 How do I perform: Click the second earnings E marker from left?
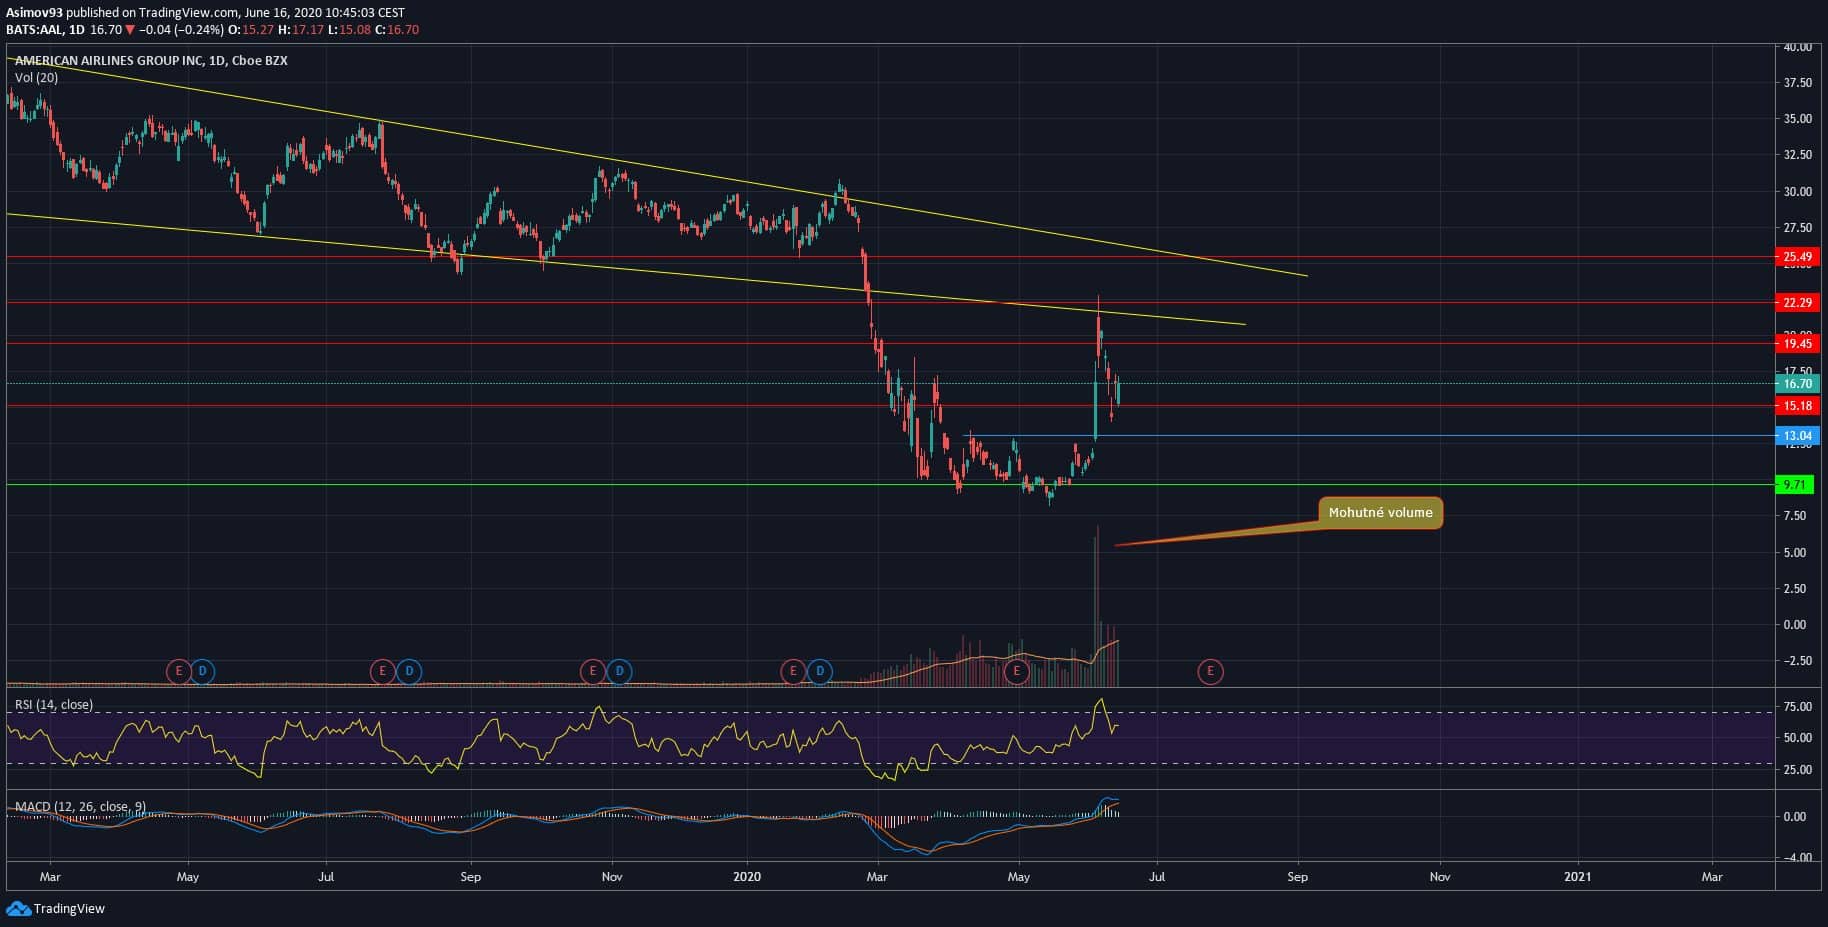pos(382,671)
